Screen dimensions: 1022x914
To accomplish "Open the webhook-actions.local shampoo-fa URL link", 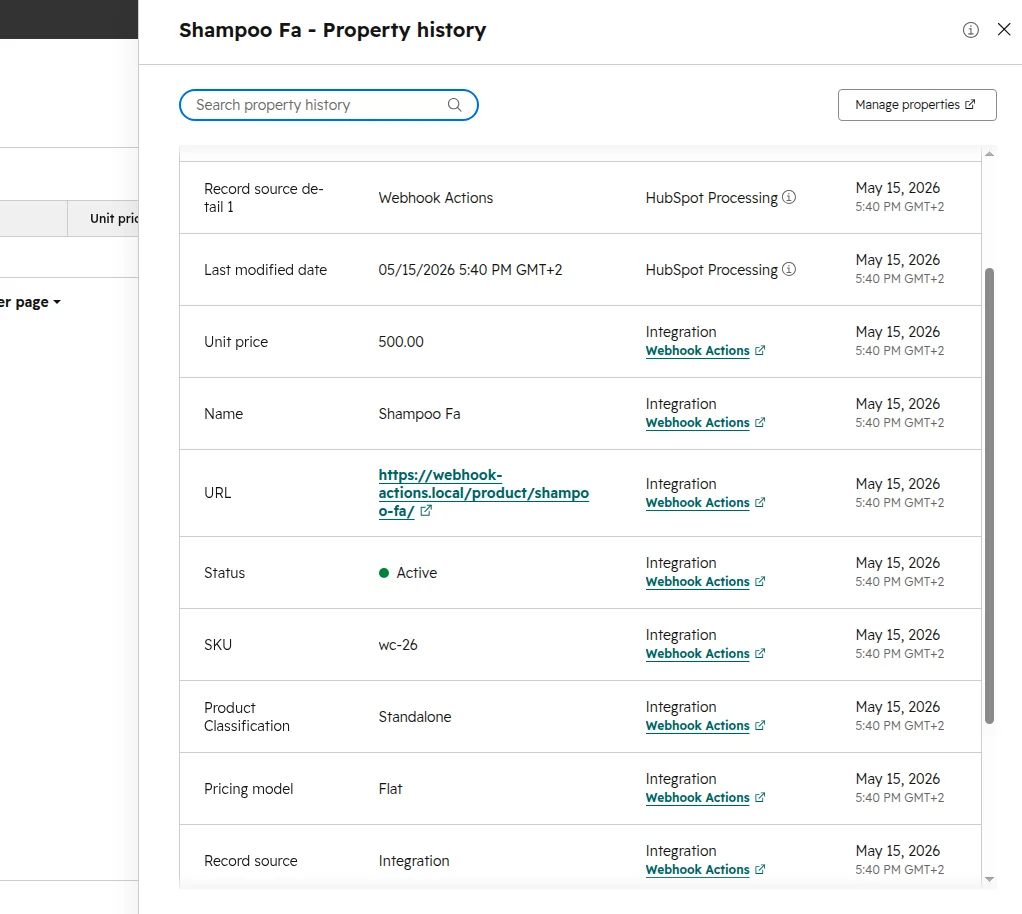I will [x=483, y=493].
